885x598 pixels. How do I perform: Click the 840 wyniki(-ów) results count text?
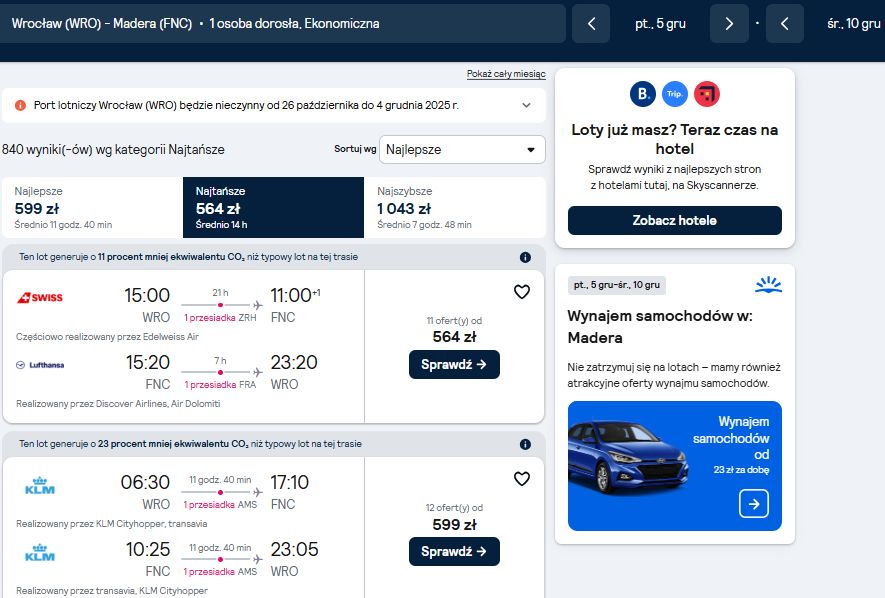(113, 150)
